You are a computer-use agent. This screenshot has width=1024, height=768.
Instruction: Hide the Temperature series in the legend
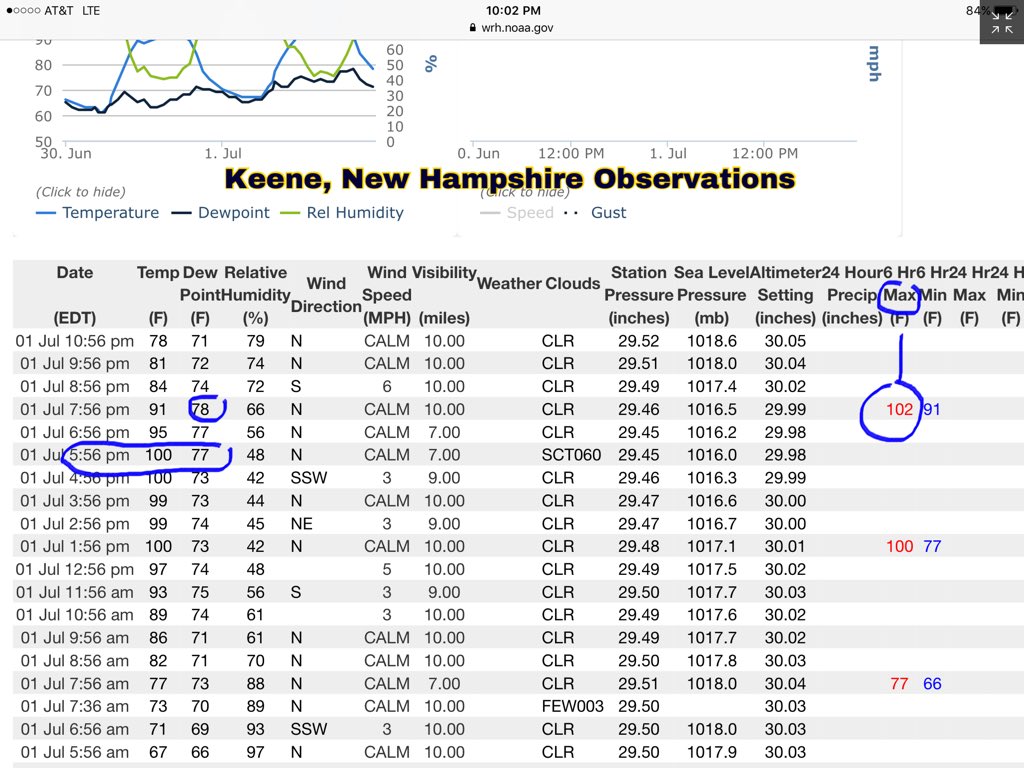pos(97,213)
